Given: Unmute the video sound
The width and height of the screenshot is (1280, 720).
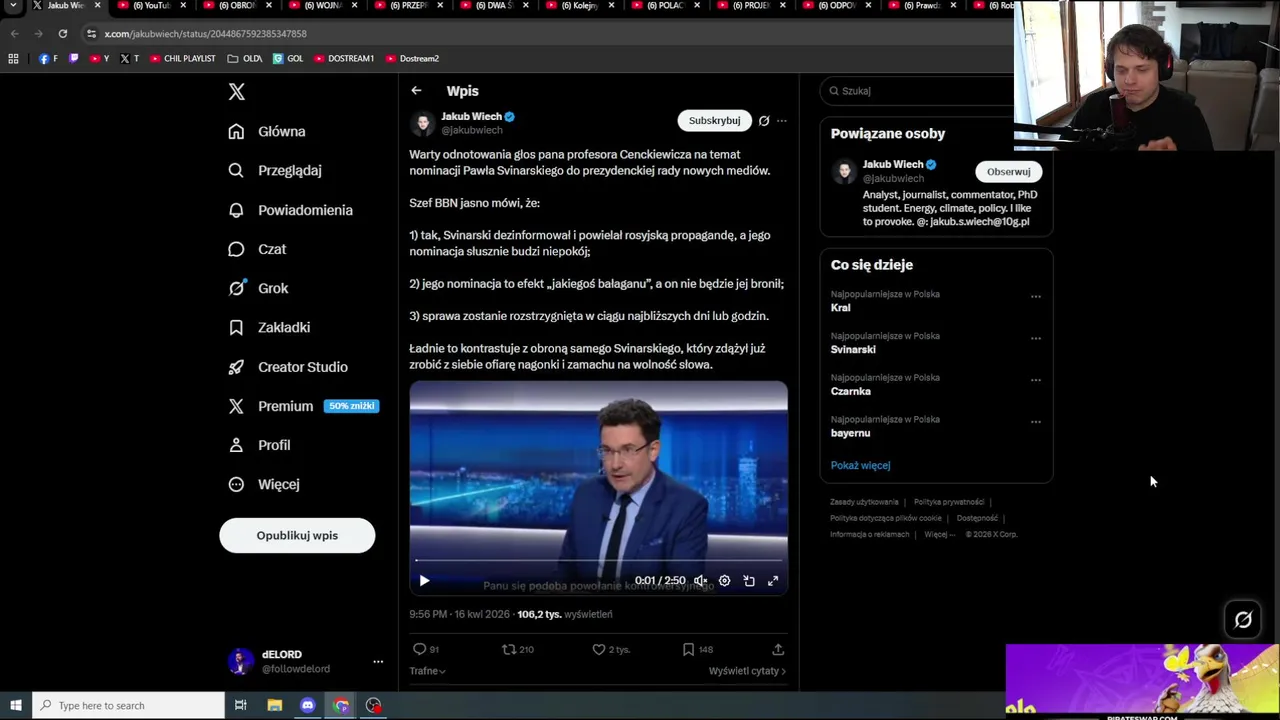Looking at the screenshot, I should 701,580.
